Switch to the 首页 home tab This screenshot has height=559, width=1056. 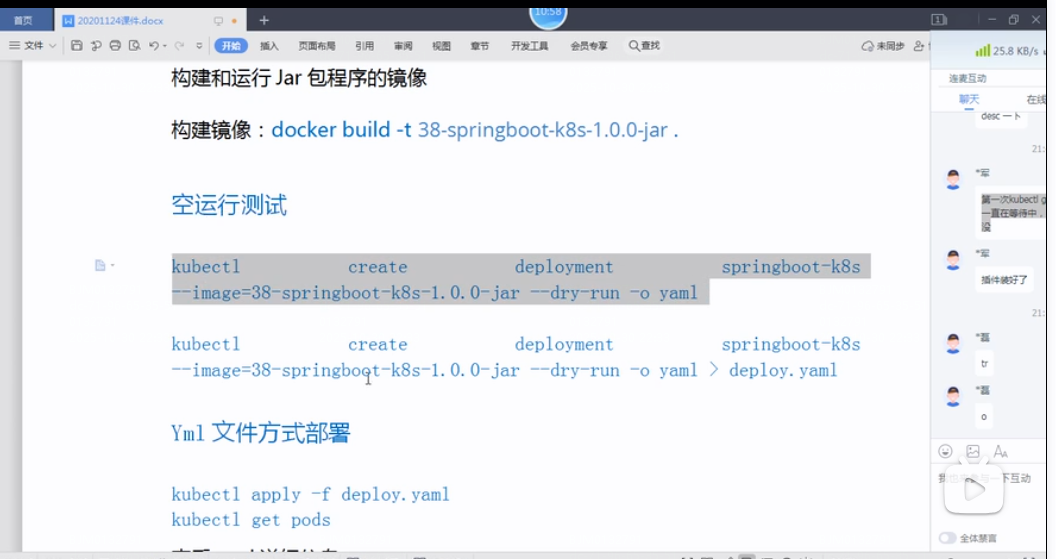tap(26, 20)
